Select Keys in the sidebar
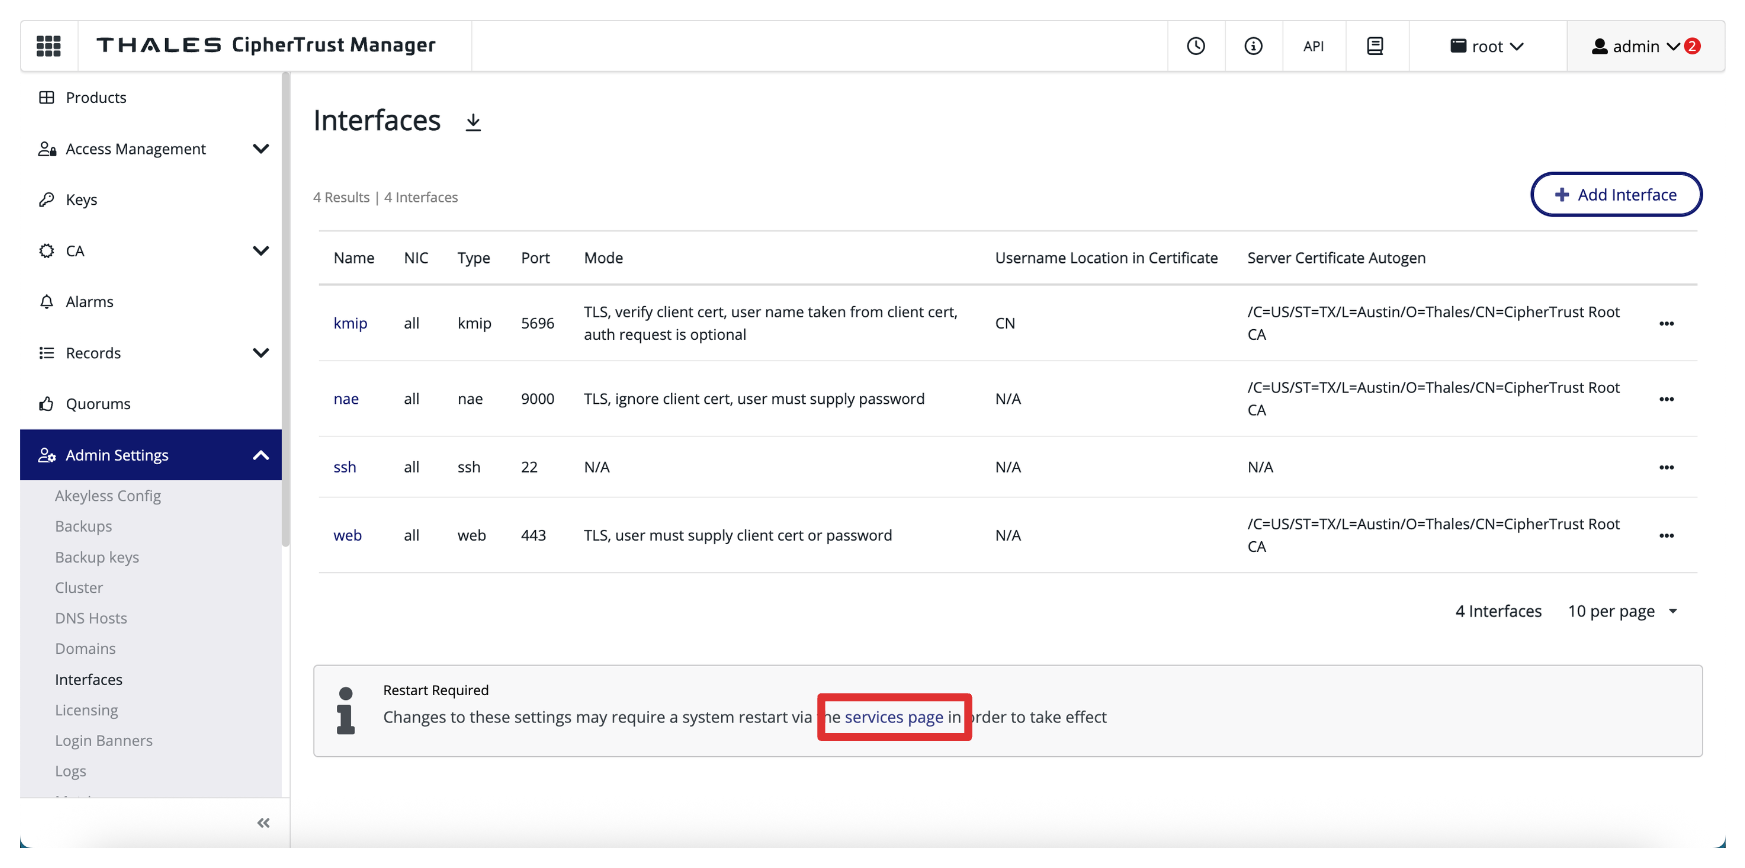1745x868 pixels. click(x=81, y=200)
